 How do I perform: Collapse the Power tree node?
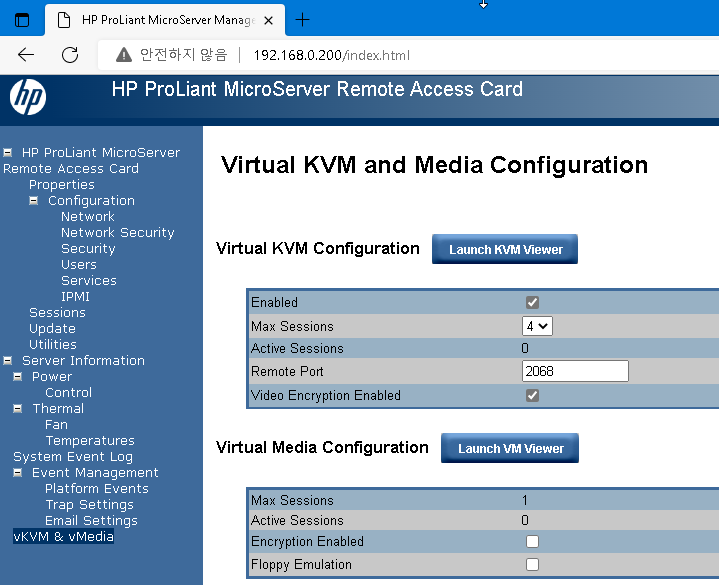(x=17, y=376)
